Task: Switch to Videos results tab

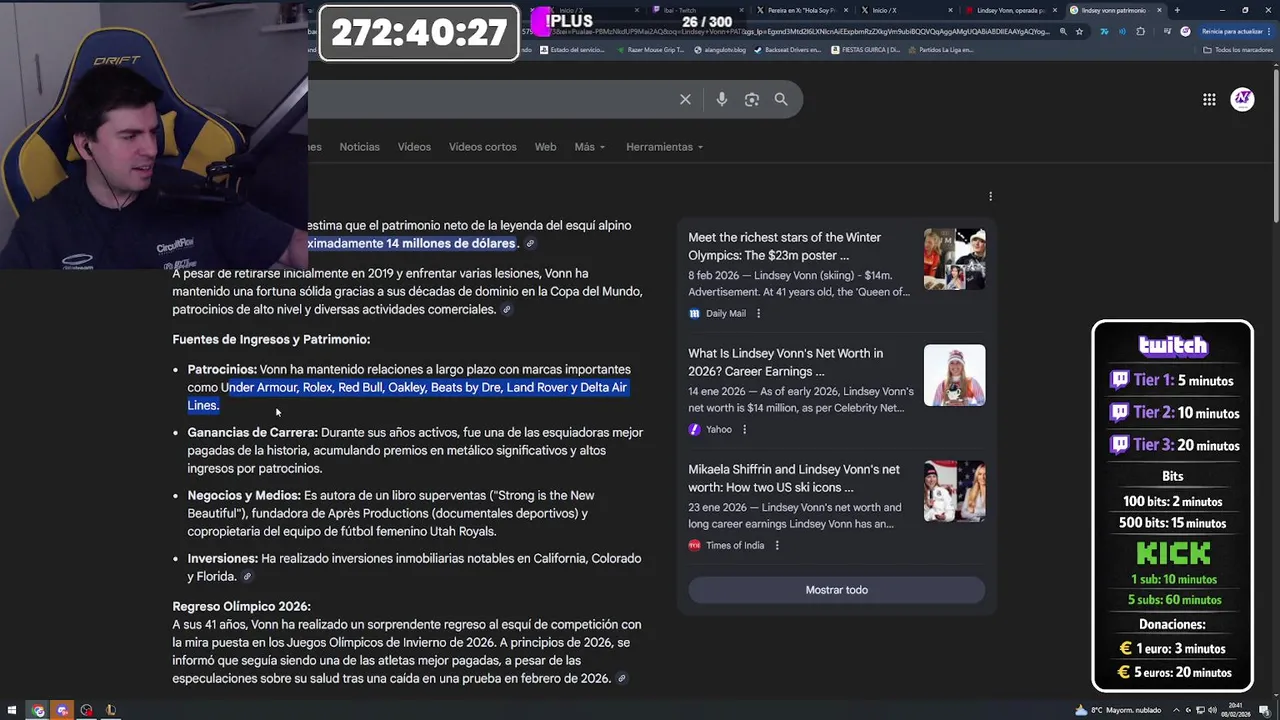Action: [x=414, y=147]
